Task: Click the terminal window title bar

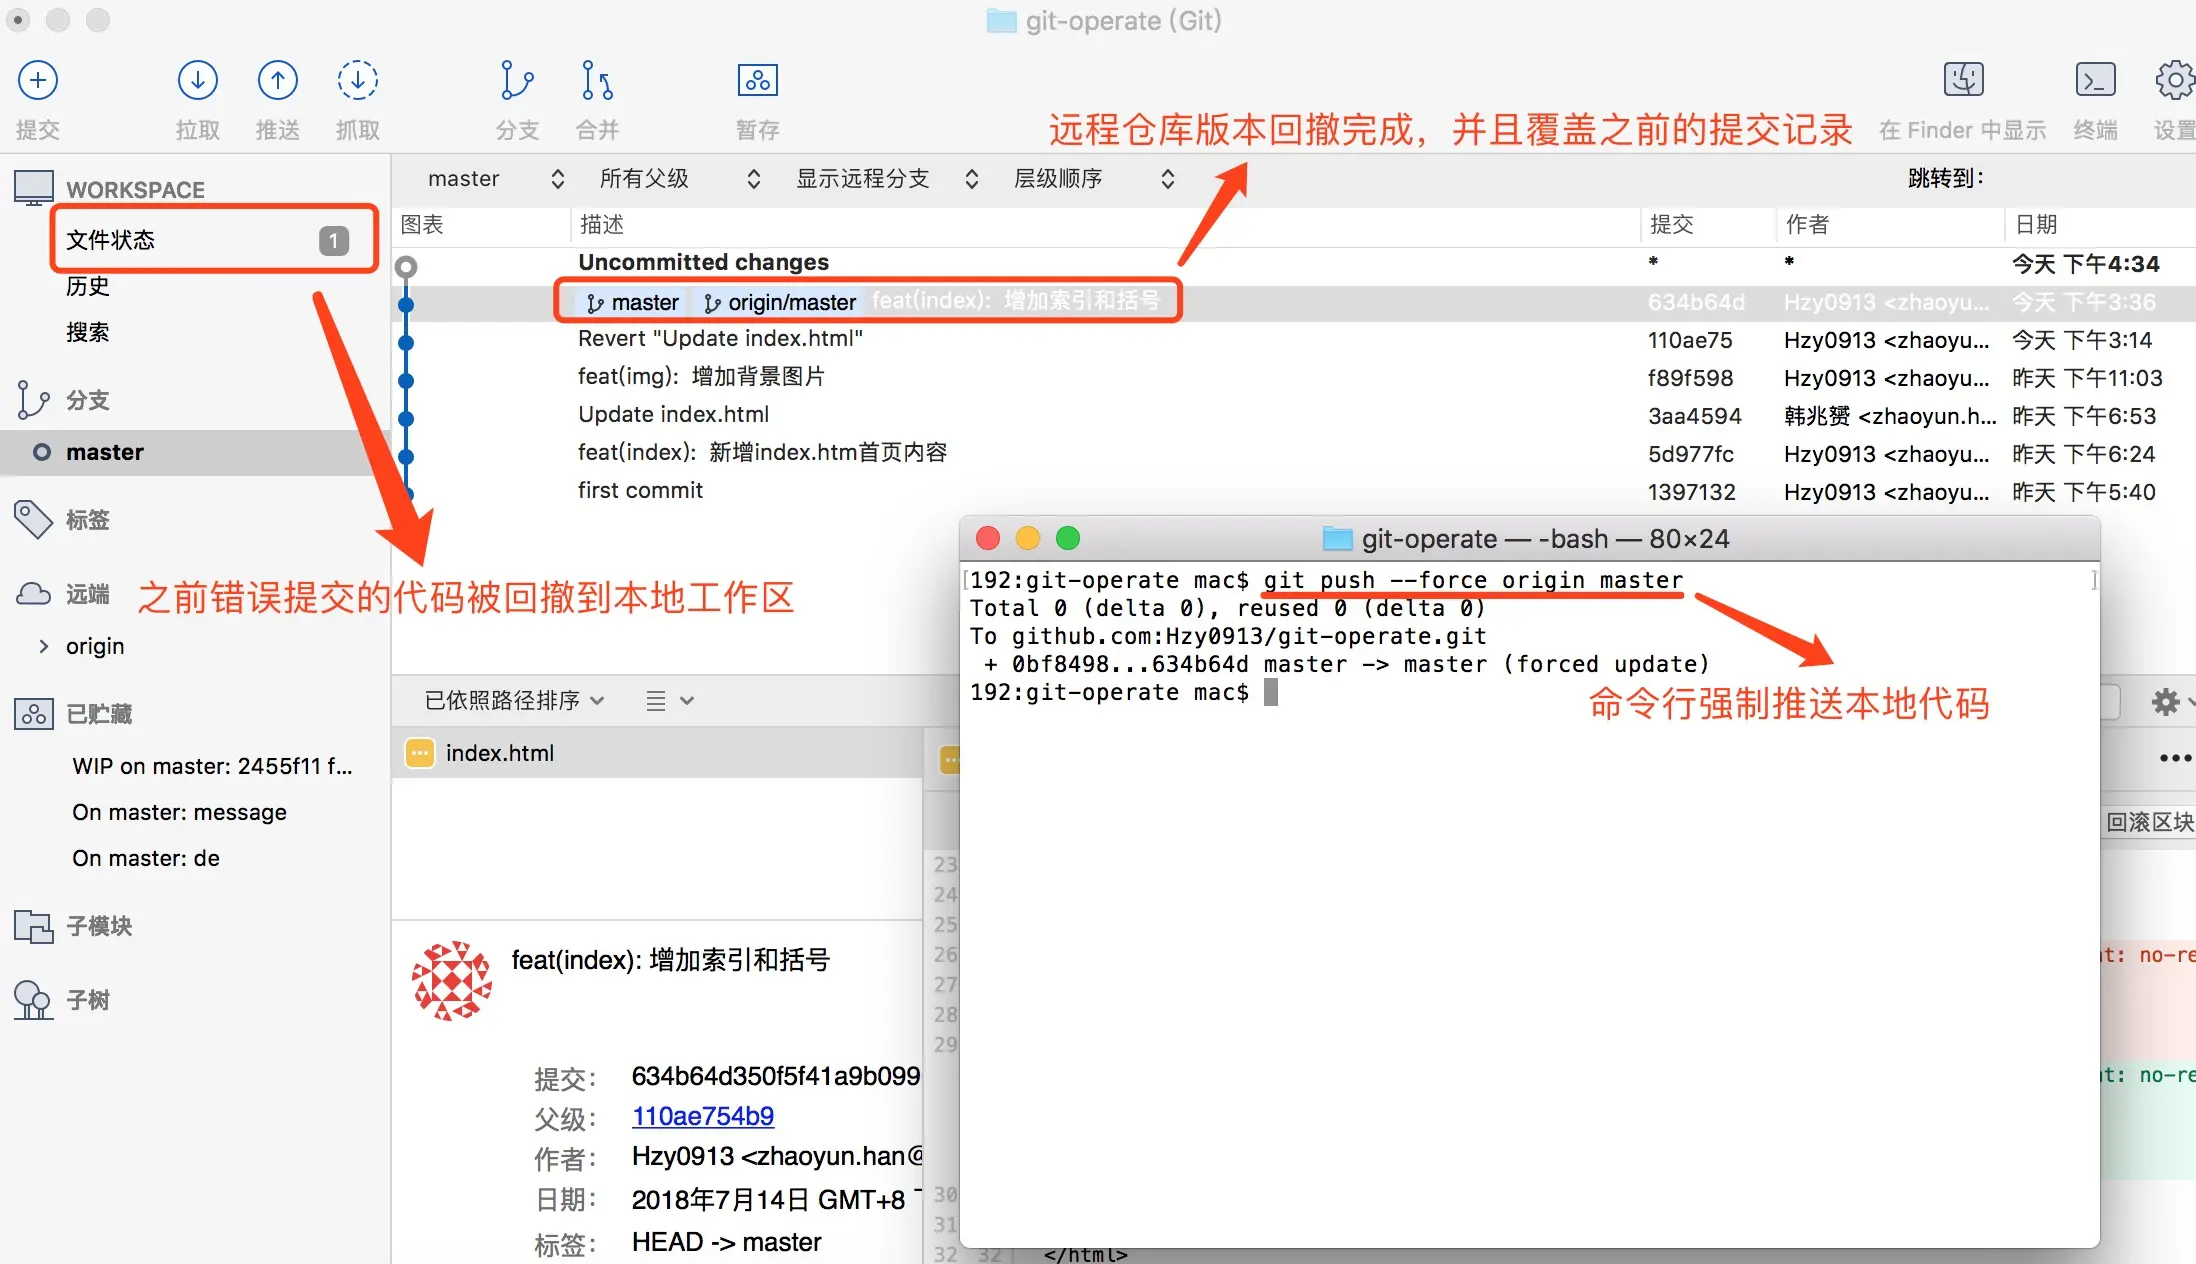Action: (x=1529, y=539)
